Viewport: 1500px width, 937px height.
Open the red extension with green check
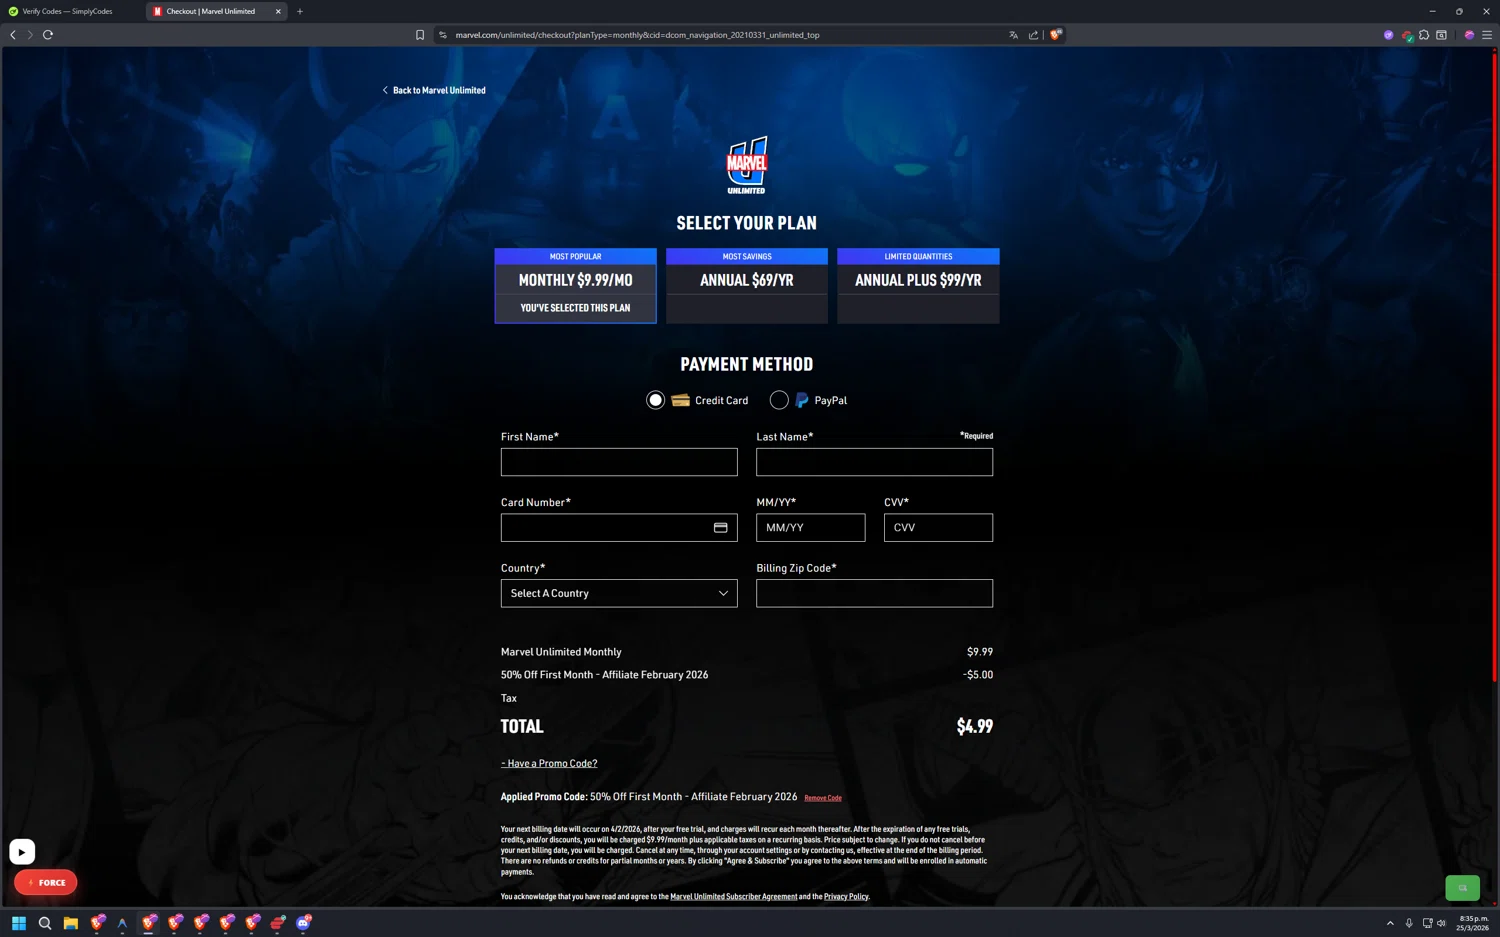coord(1407,35)
